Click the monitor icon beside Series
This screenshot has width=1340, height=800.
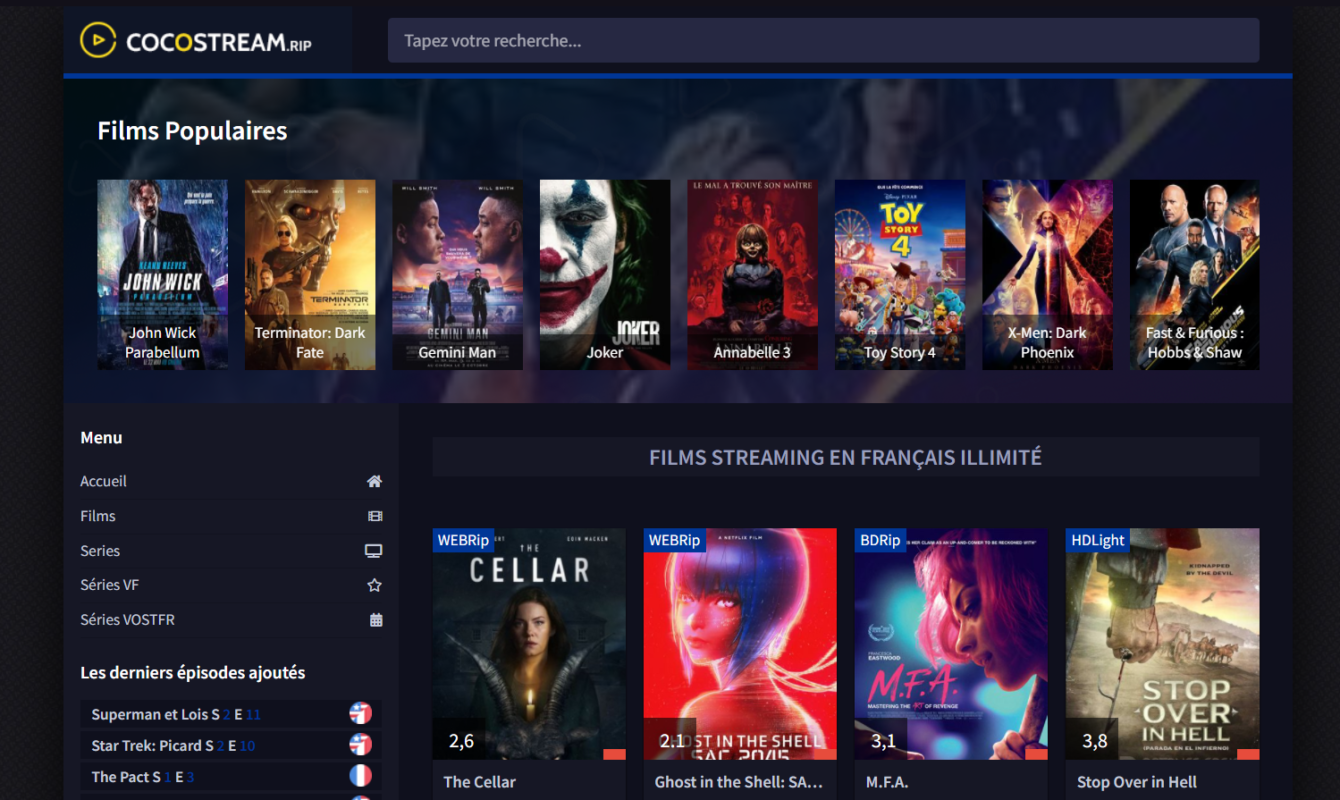pos(374,551)
